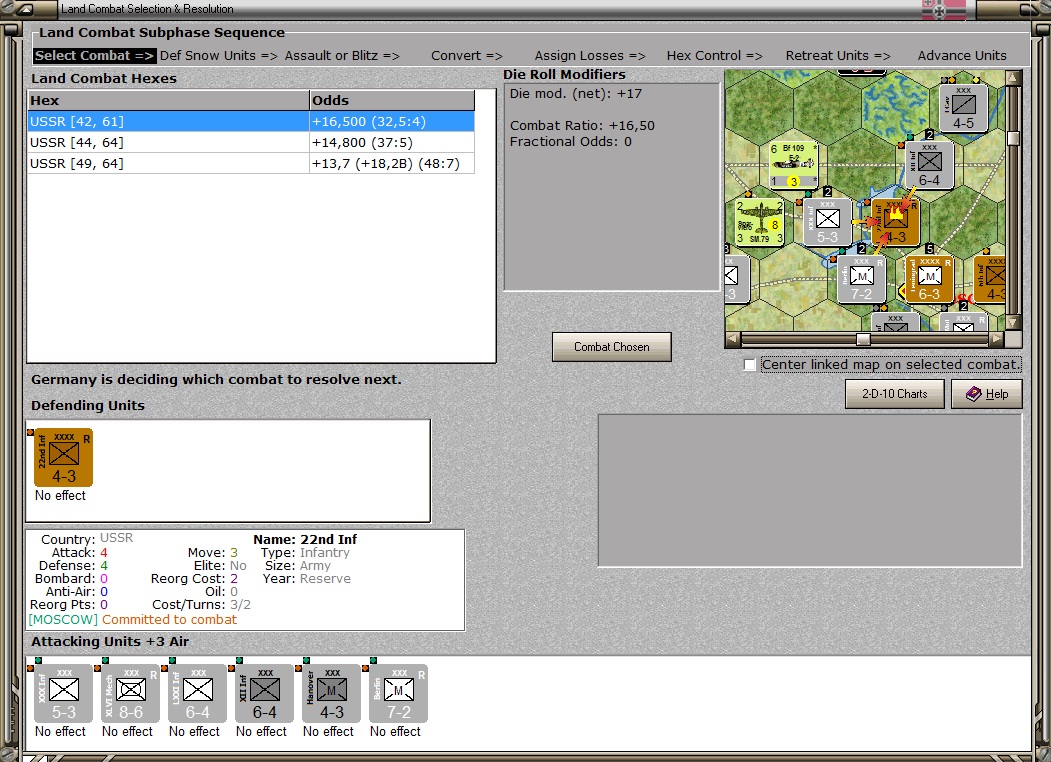The width and height of the screenshot is (1051, 762).
Task: Select the Hanover 4-3 militia attacking counter
Action: click(332, 694)
